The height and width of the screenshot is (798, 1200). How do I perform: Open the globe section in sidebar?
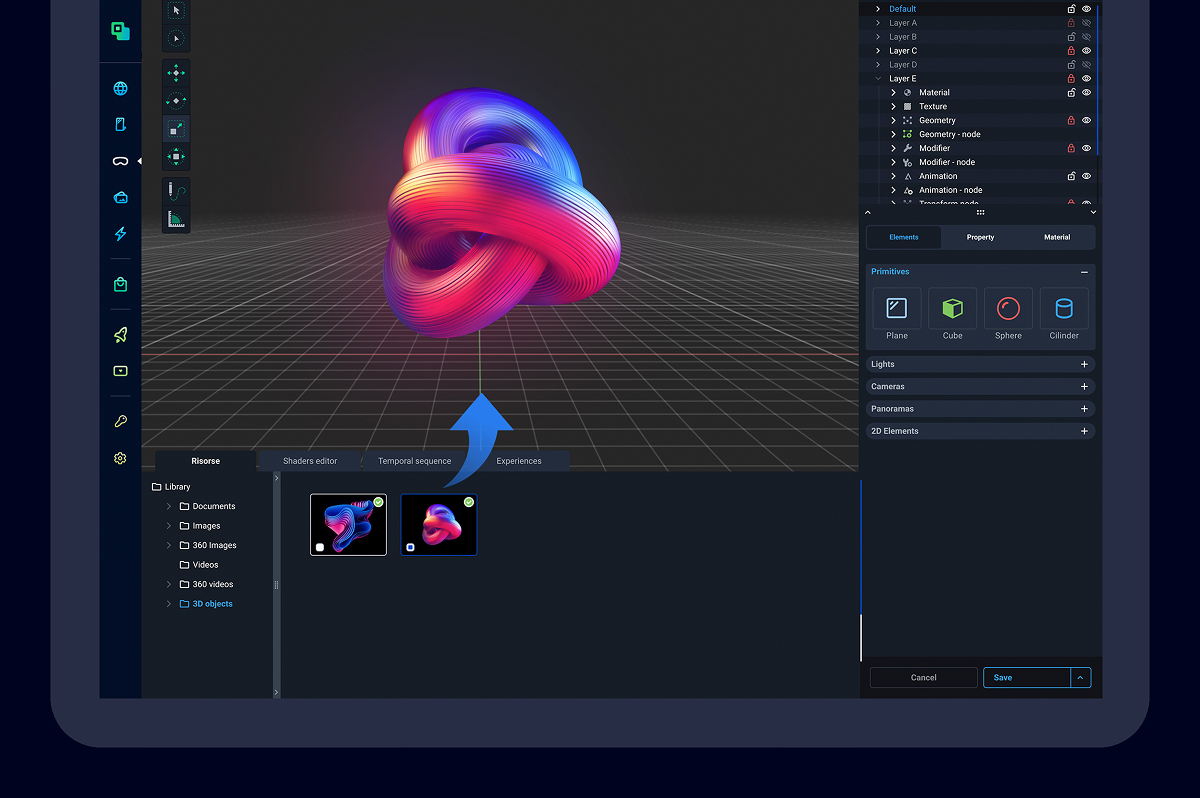[x=120, y=88]
